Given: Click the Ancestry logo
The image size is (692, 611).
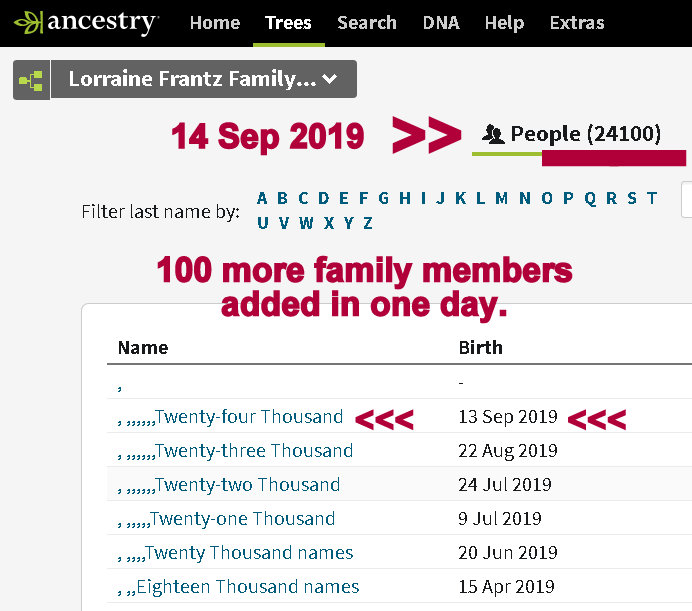Looking at the screenshot, I should point(86,22).
